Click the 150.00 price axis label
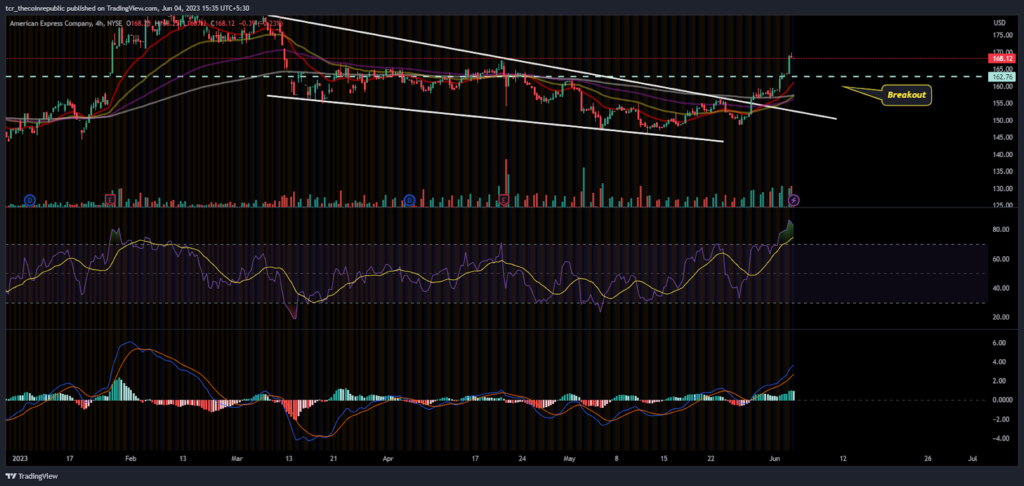This screenshot has height=486, width=1024. 1002,121
